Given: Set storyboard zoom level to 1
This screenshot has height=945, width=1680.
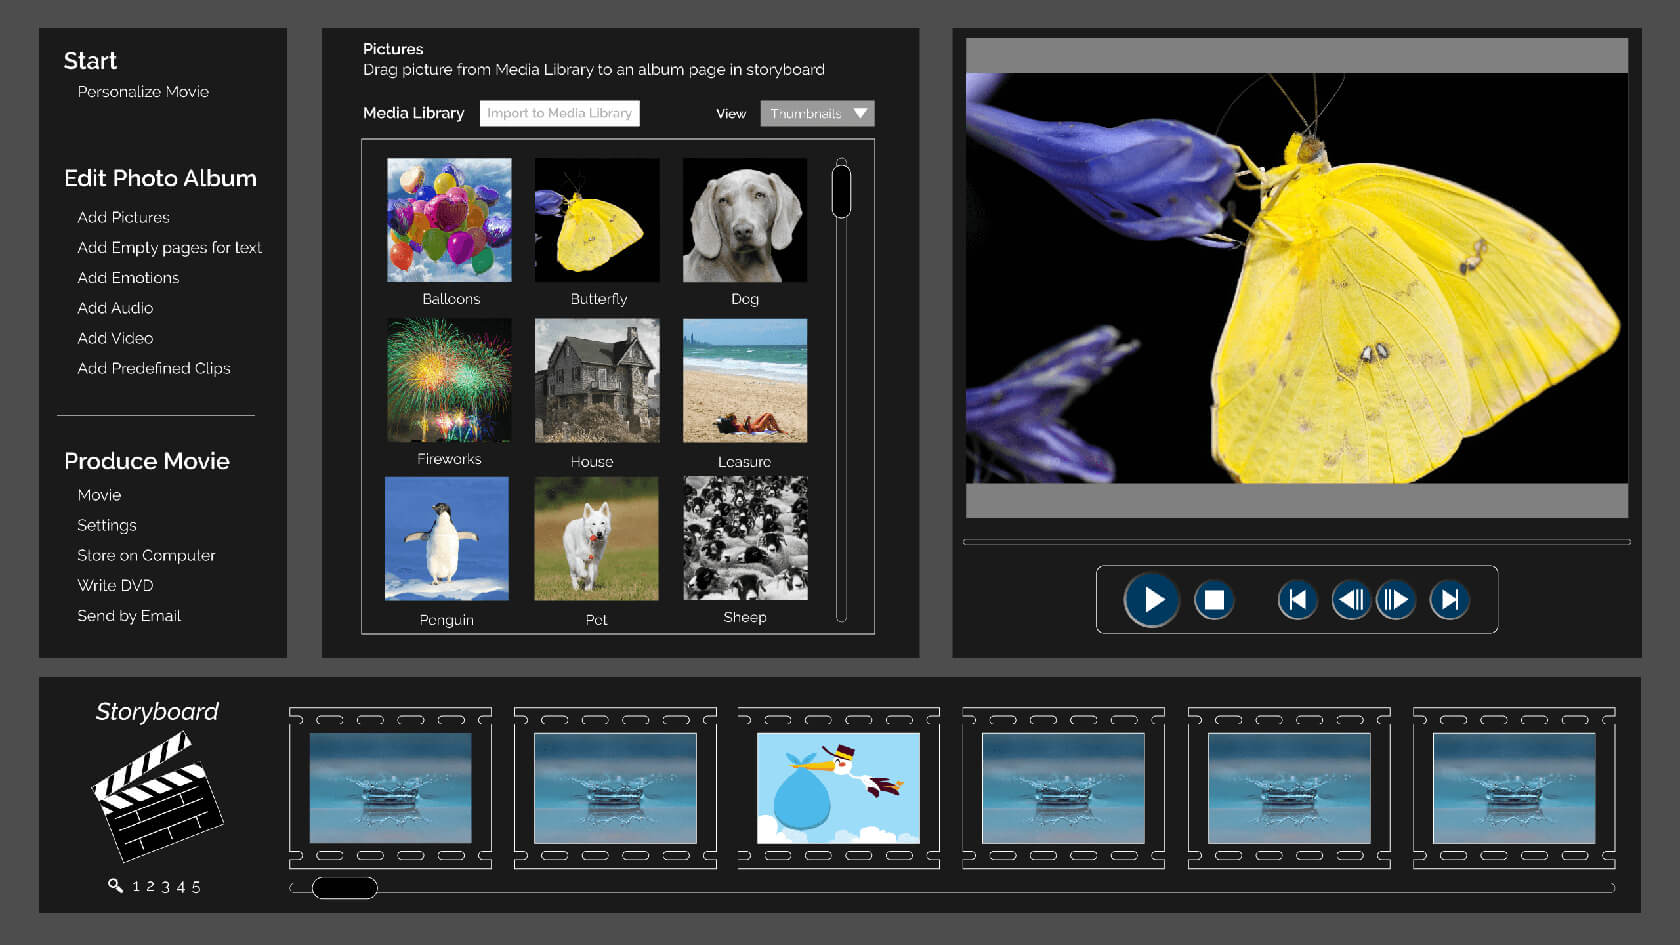Looking at the screenshot, I should tap(136, 887).
